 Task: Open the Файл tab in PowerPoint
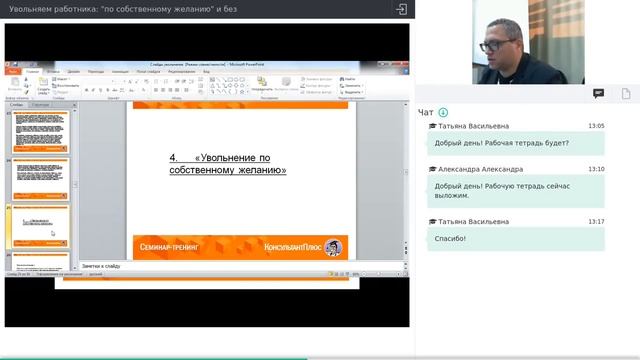[x=13, y=71]
